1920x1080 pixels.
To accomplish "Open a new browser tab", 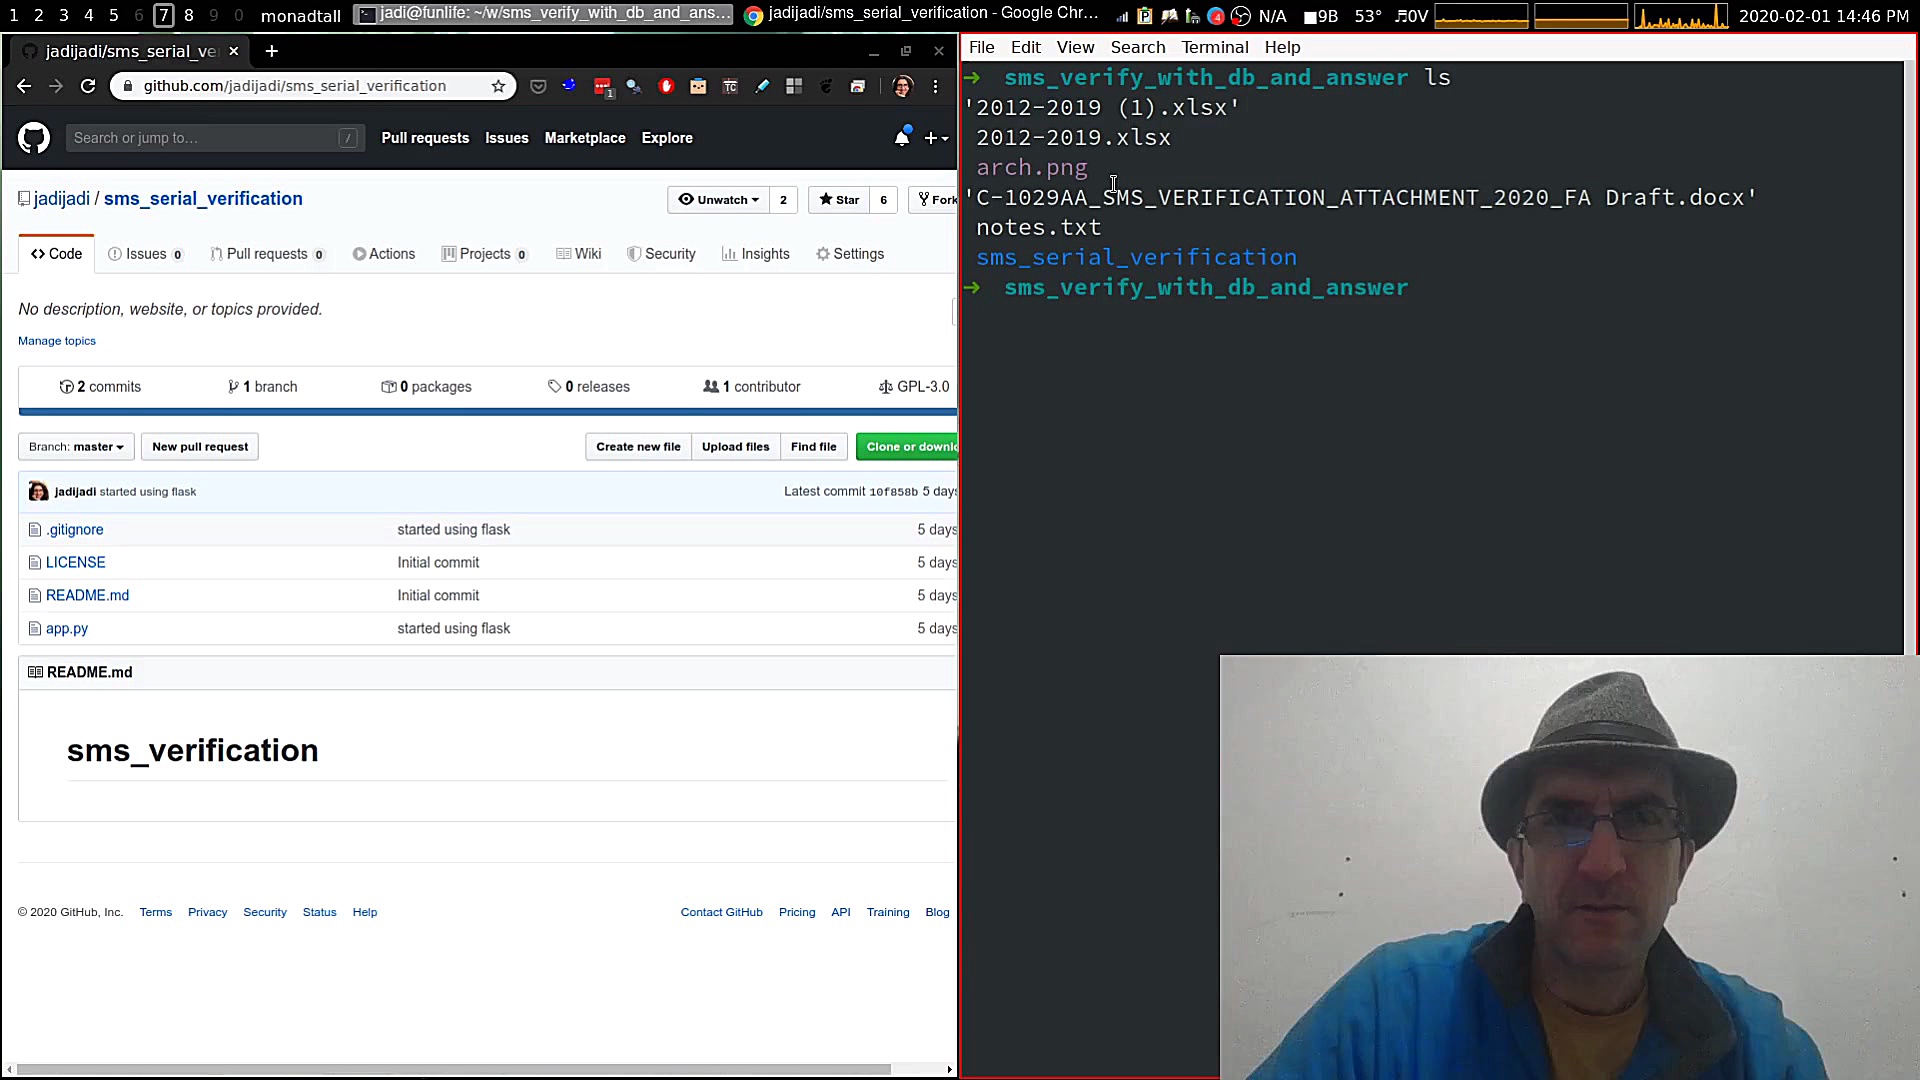I will [272, 51].
